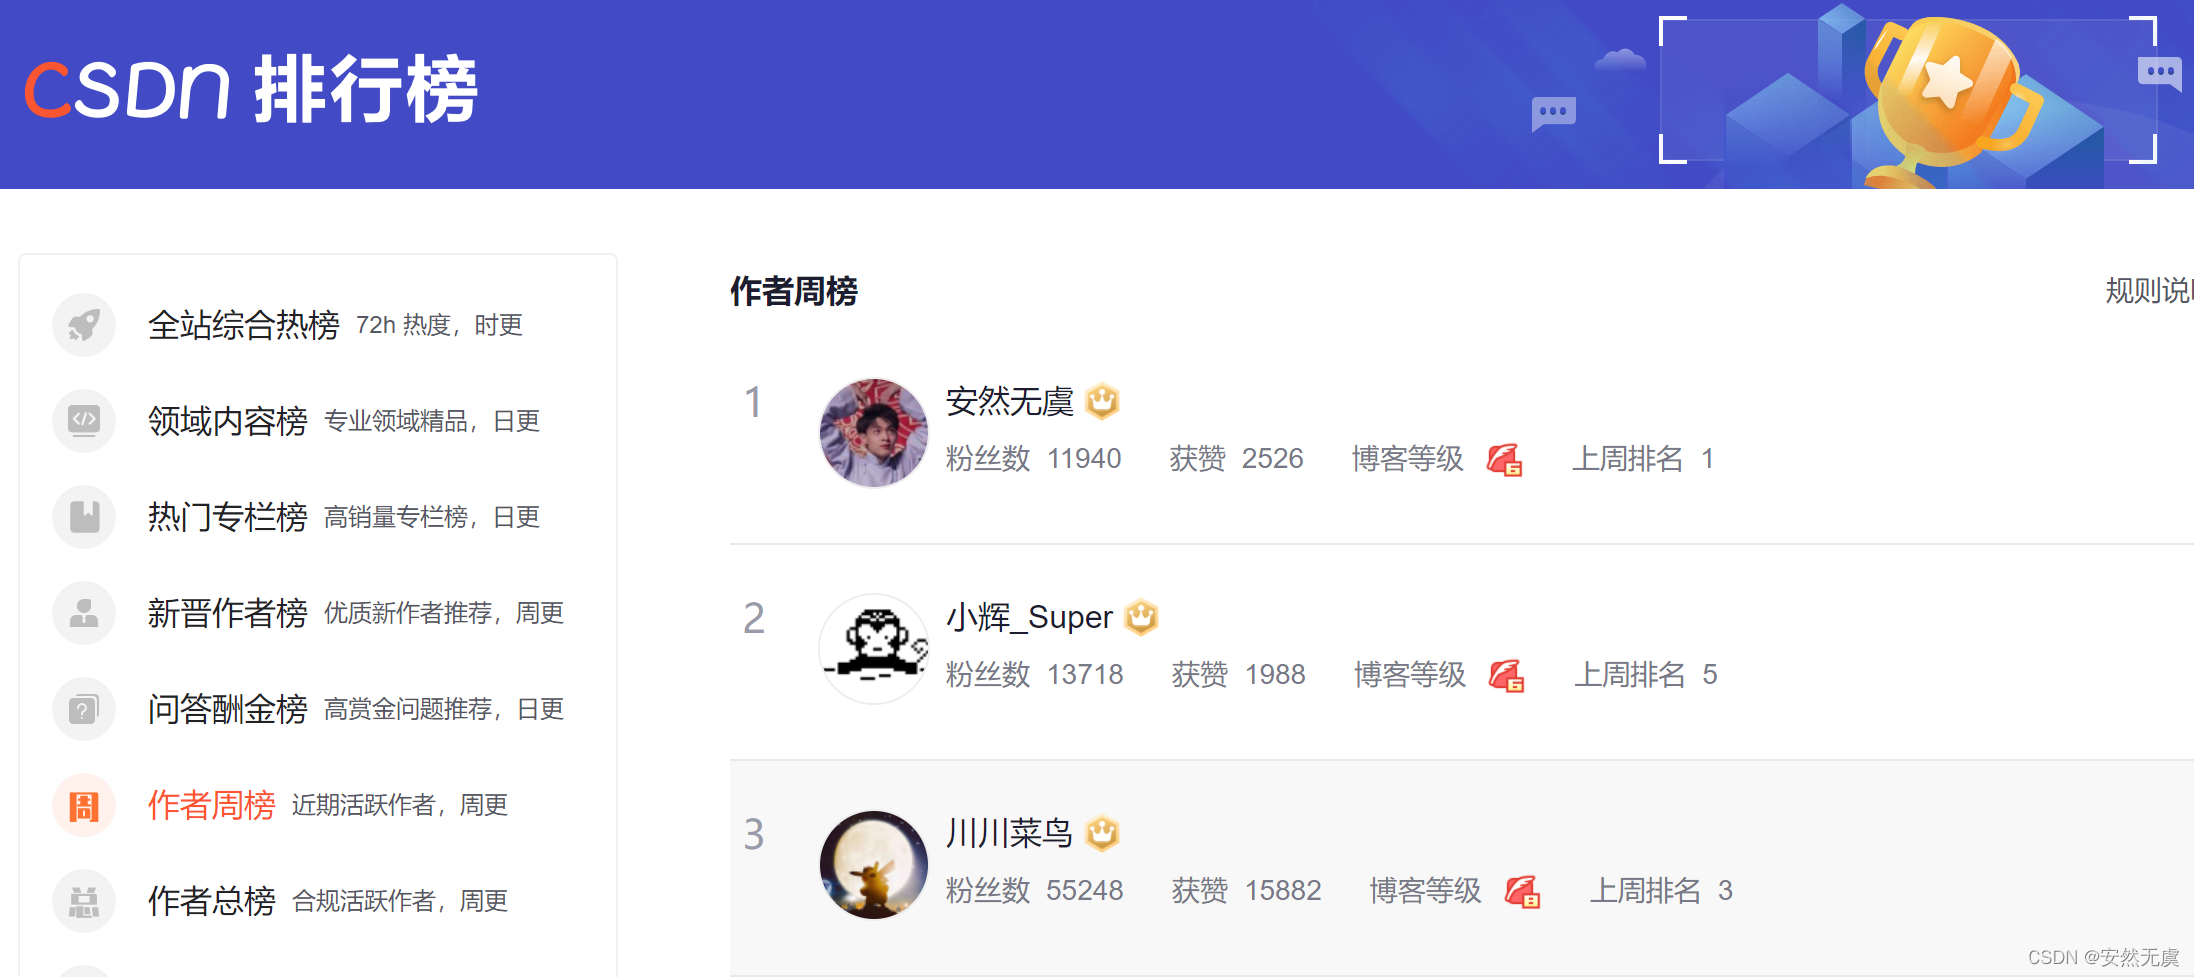Click the crown badge next to 安然无虞

tap(1102, 401)
